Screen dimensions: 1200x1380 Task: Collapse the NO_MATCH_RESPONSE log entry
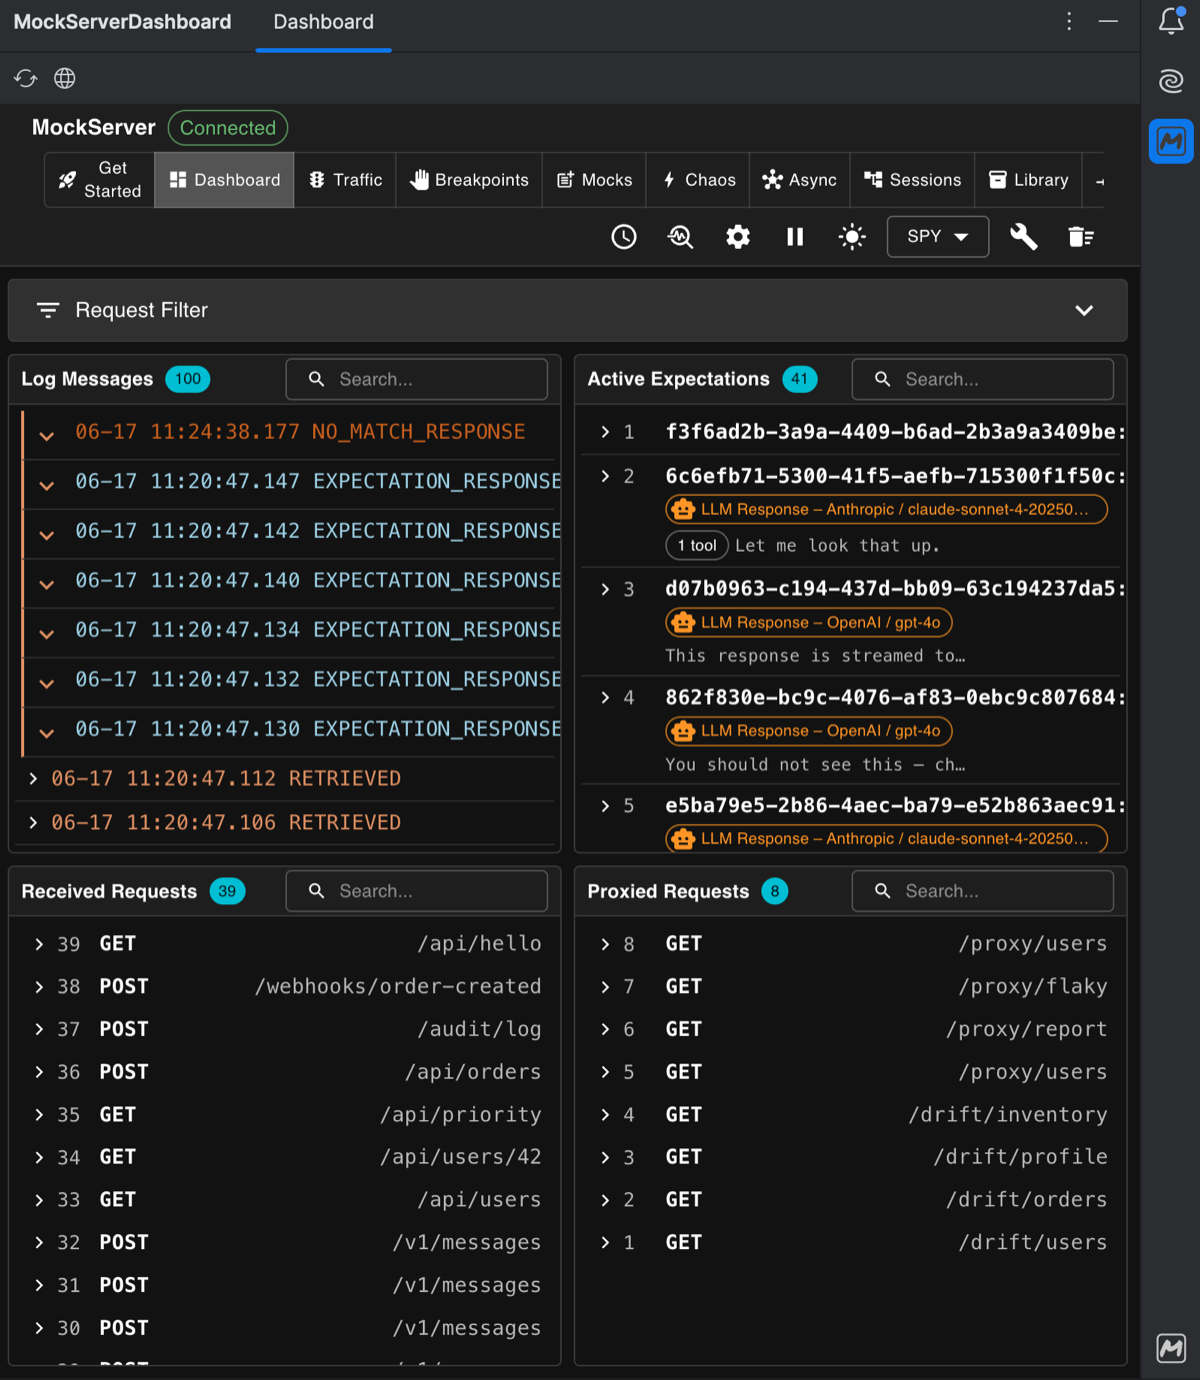(46, 435)
